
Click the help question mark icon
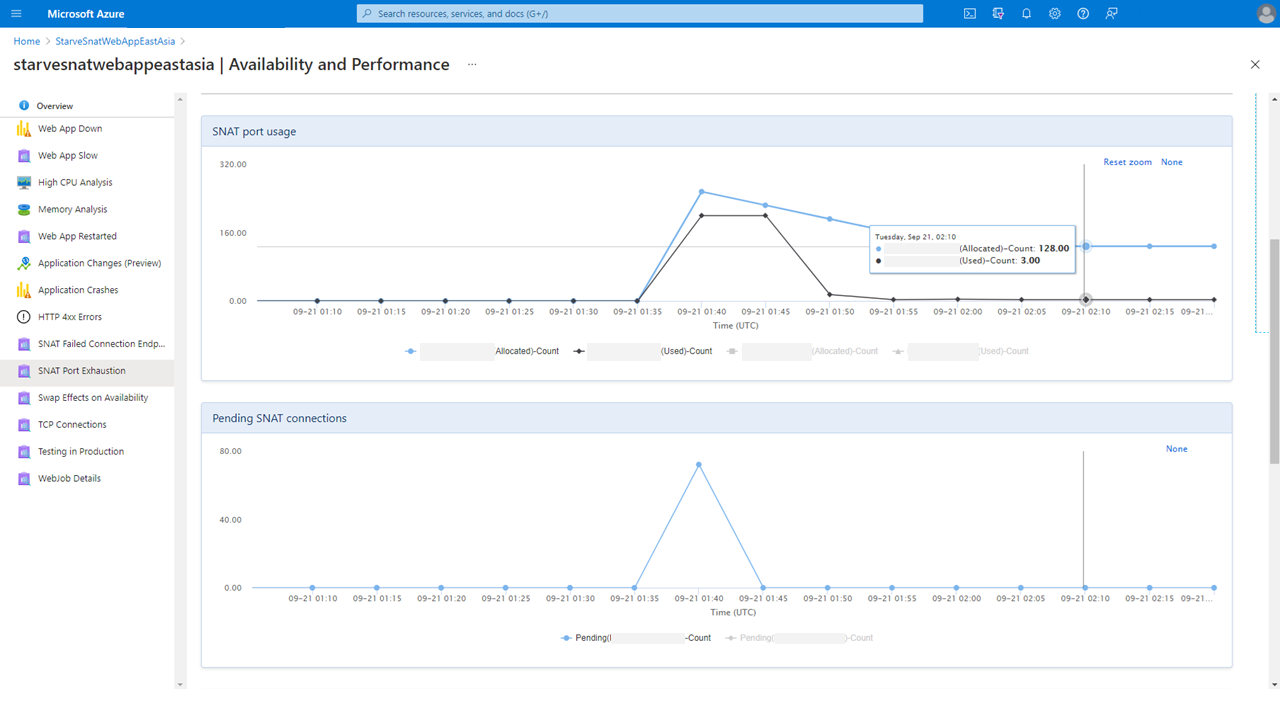pyautogui.click(x=1083, y=14)
